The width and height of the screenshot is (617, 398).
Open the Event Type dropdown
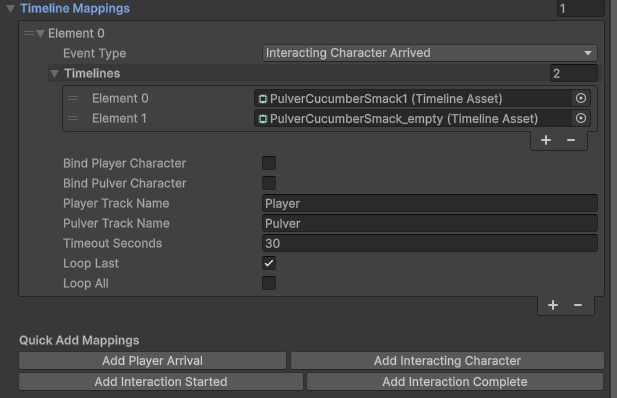coord(430,53)
